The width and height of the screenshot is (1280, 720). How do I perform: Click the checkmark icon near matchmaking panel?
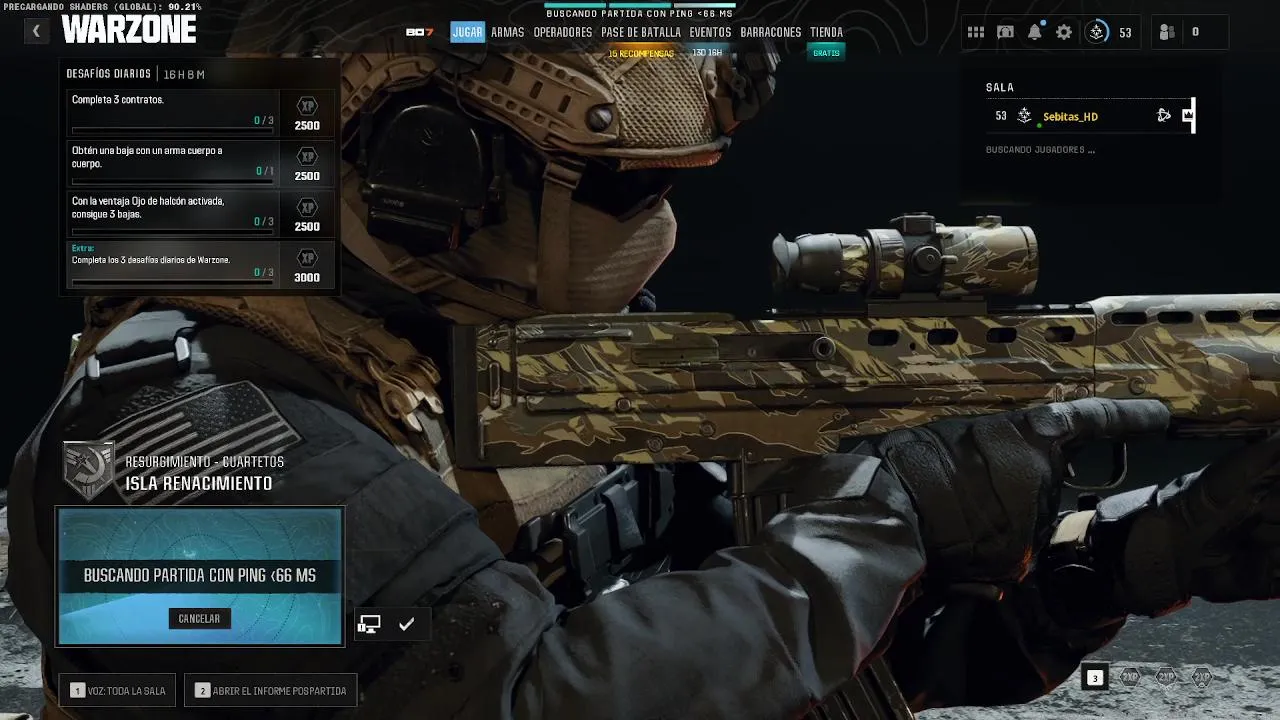(406, 624)
